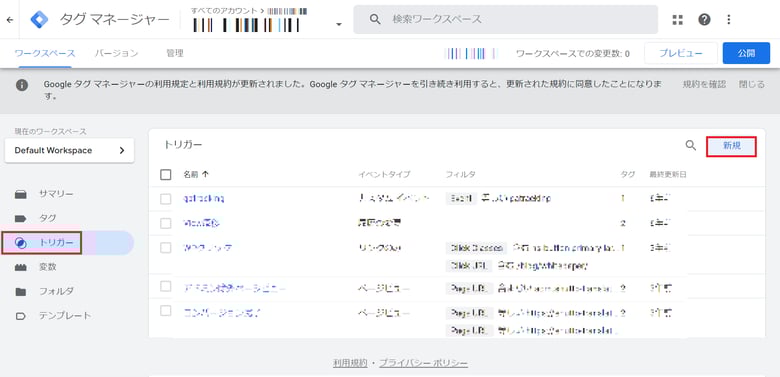Click the search icon in the トリガー panel
Viewport: 780px width, 377px height.
click(x=690, y=145)
